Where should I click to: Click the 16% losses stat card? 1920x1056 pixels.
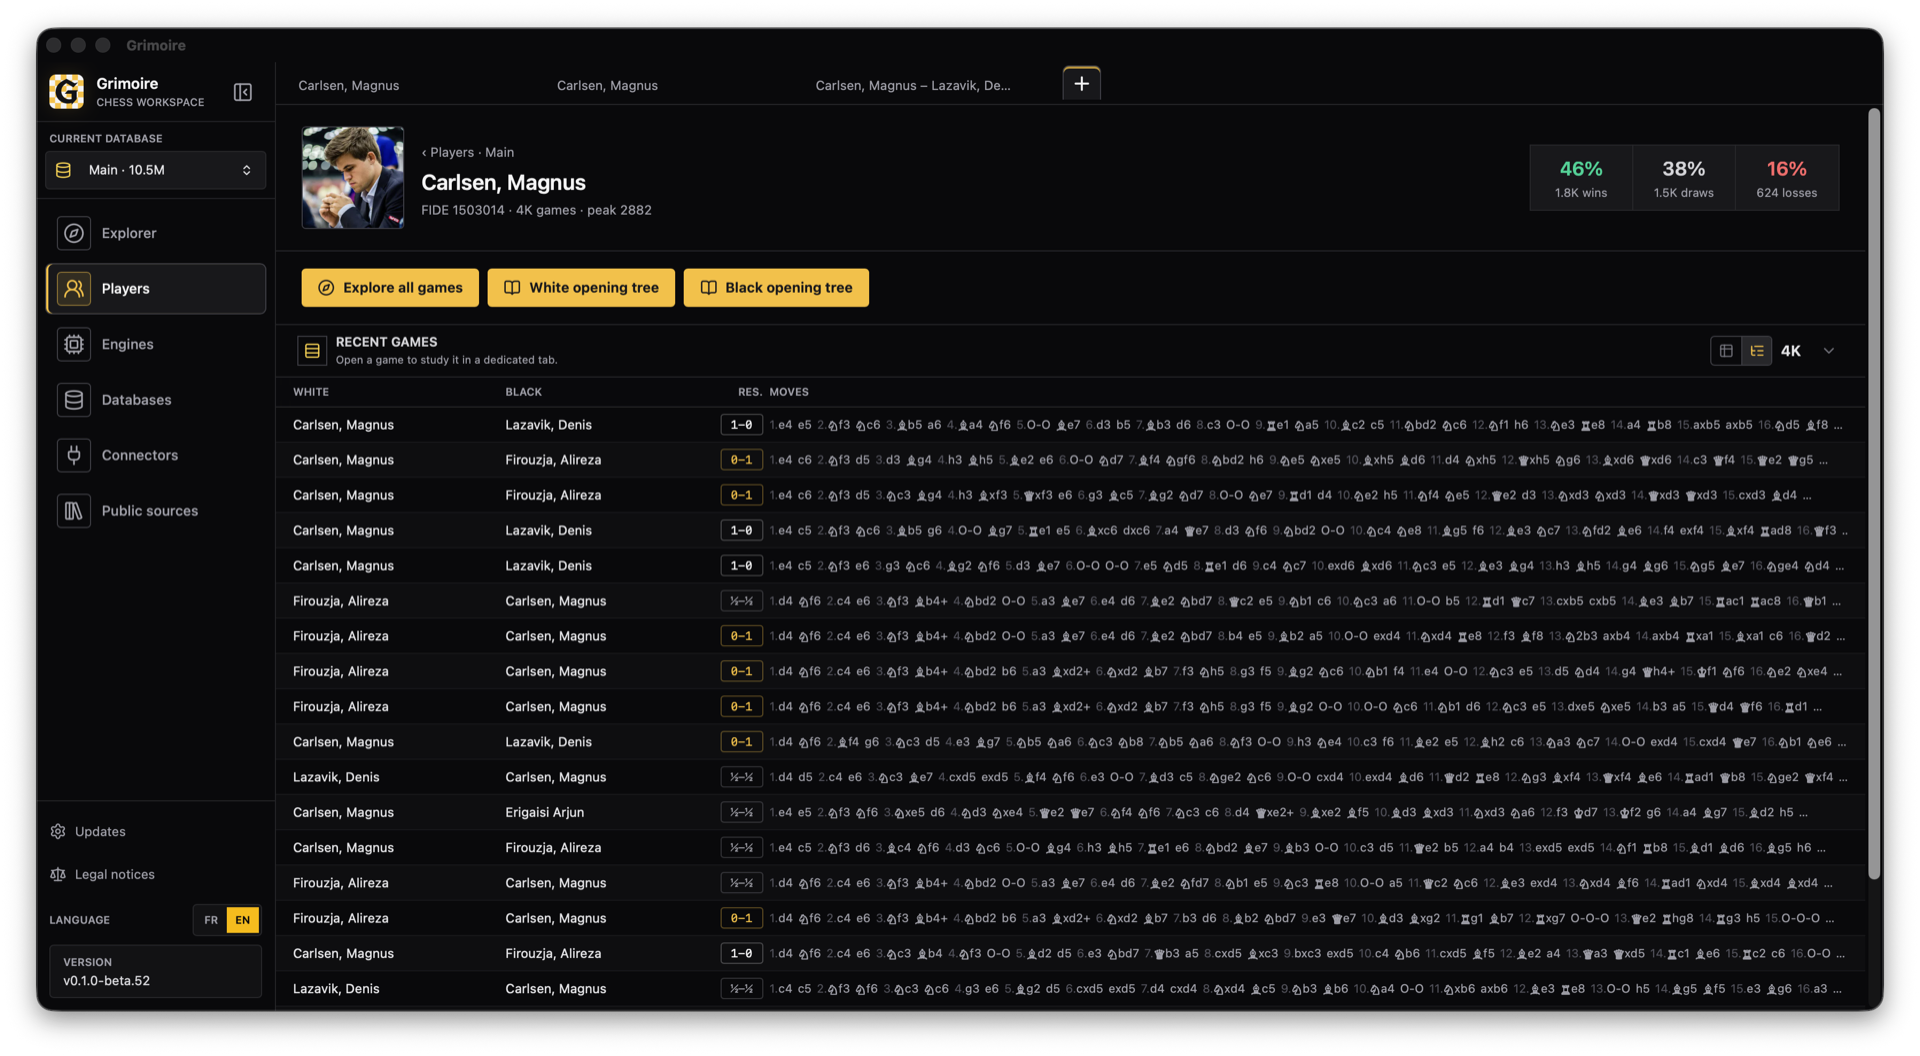tap(1787, 178)
